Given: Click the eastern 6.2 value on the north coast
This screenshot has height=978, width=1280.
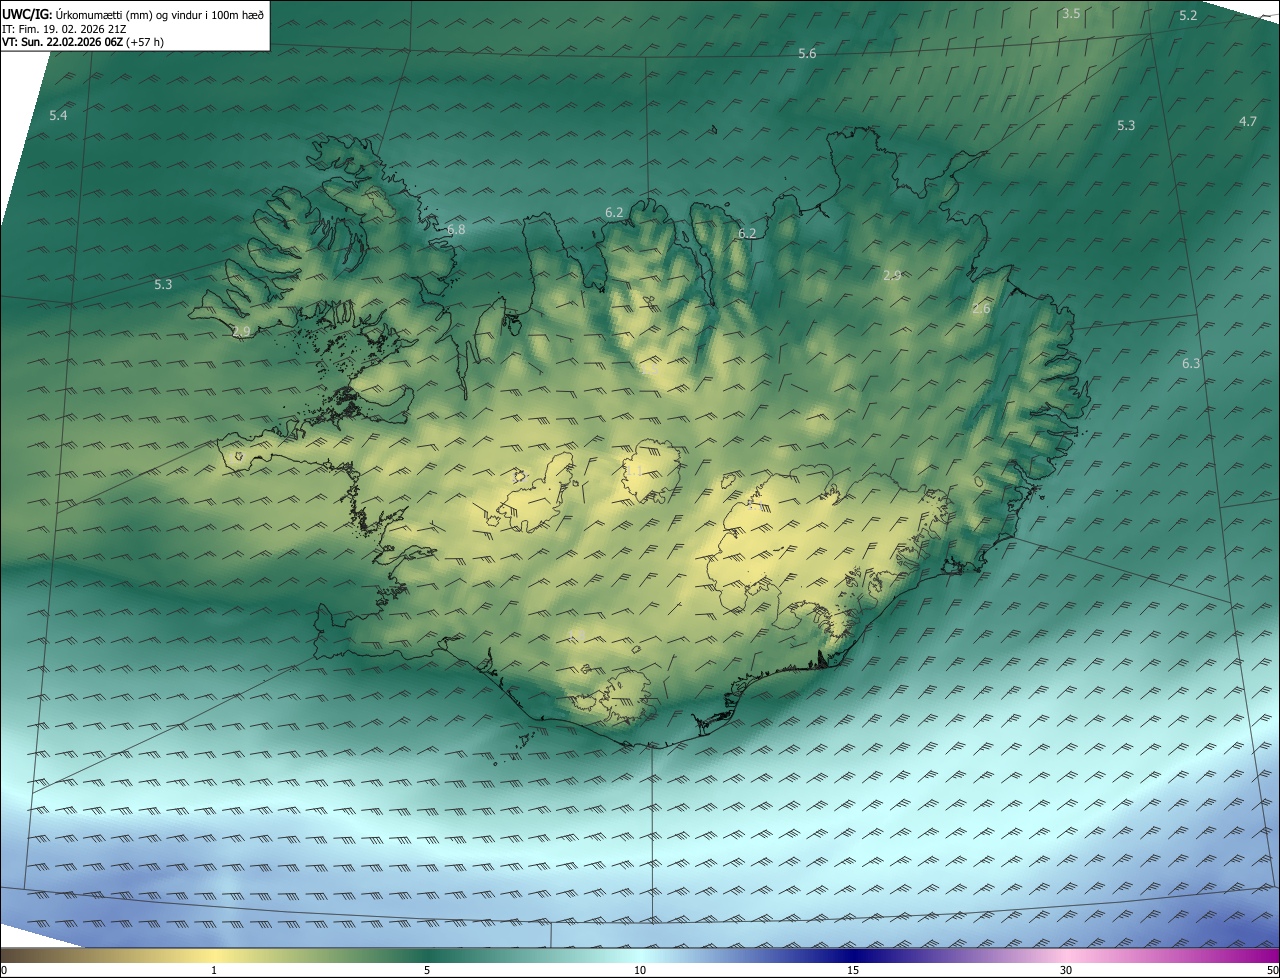Looking at the screenshot, I should coord(747,234).
